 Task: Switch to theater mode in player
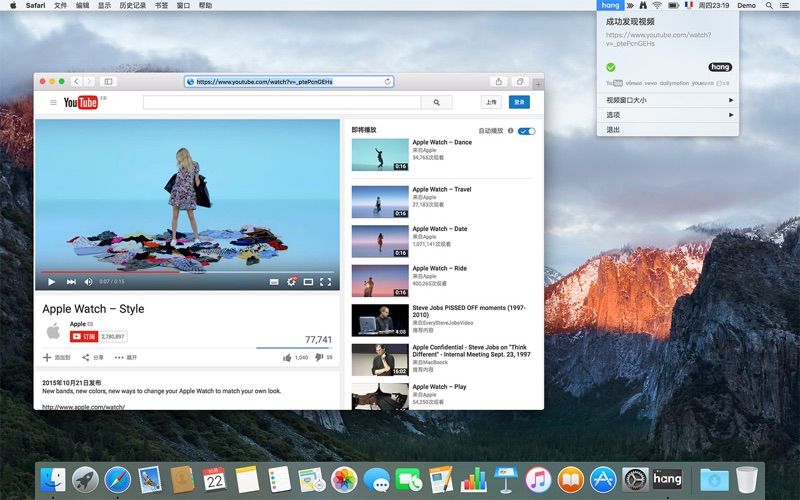click(x=308, y=282)
